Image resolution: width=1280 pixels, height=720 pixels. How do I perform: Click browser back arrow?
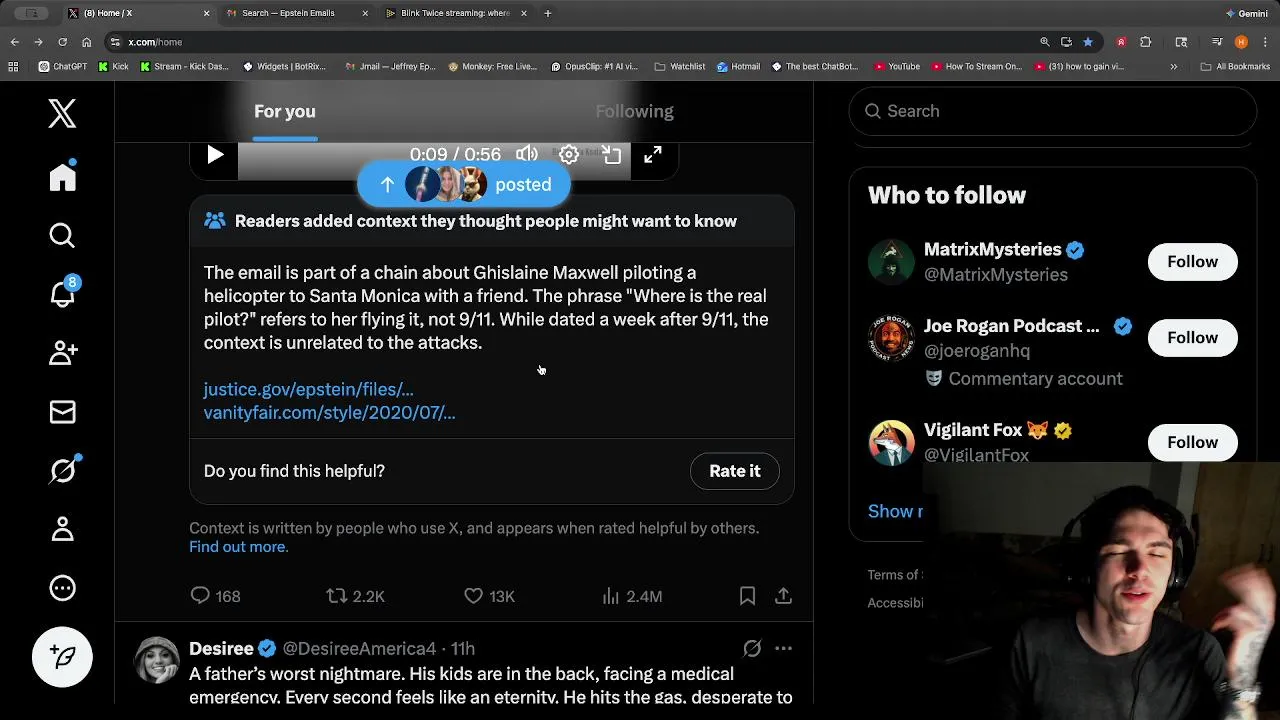[14, 42]
